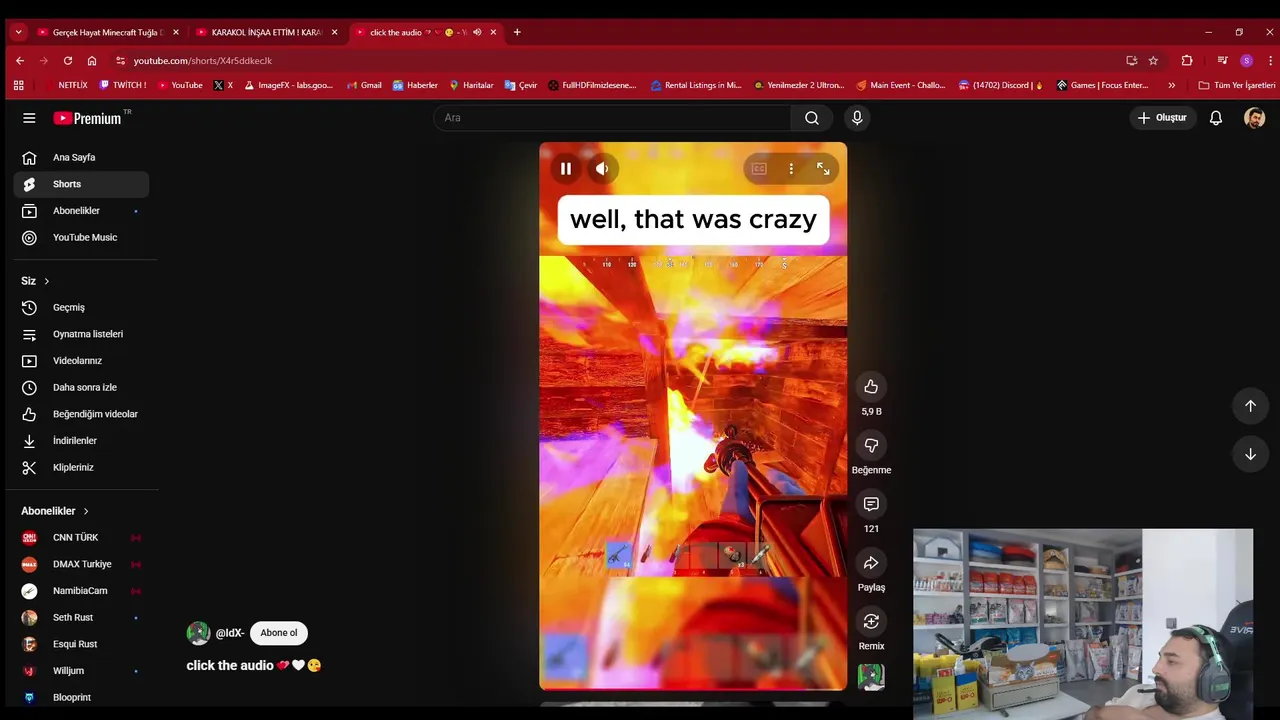This screenshot has width=1280, height=720.
Task: Show more bookmarks with double chevron
Action: click(x=1172, y=85)
